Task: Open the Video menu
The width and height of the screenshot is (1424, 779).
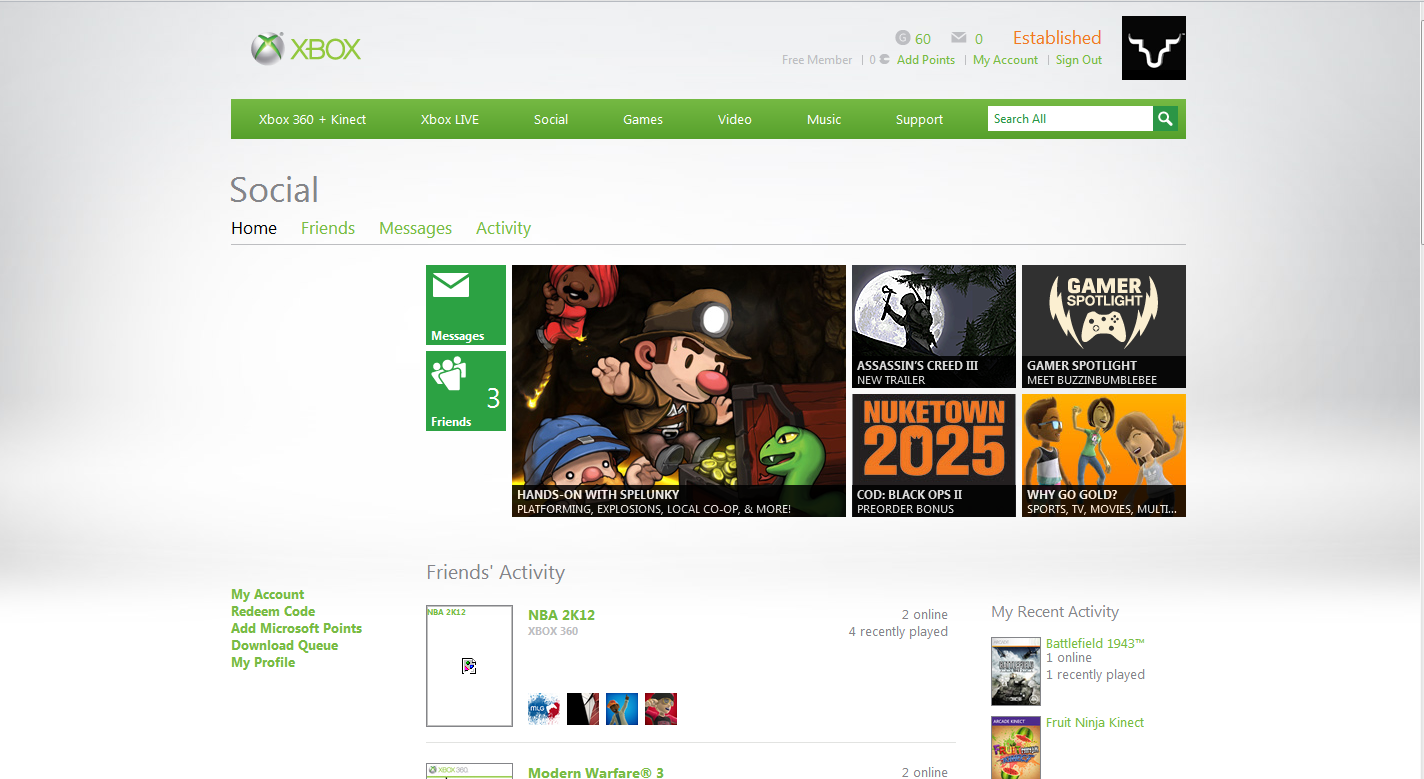Action: coord(735,119)
